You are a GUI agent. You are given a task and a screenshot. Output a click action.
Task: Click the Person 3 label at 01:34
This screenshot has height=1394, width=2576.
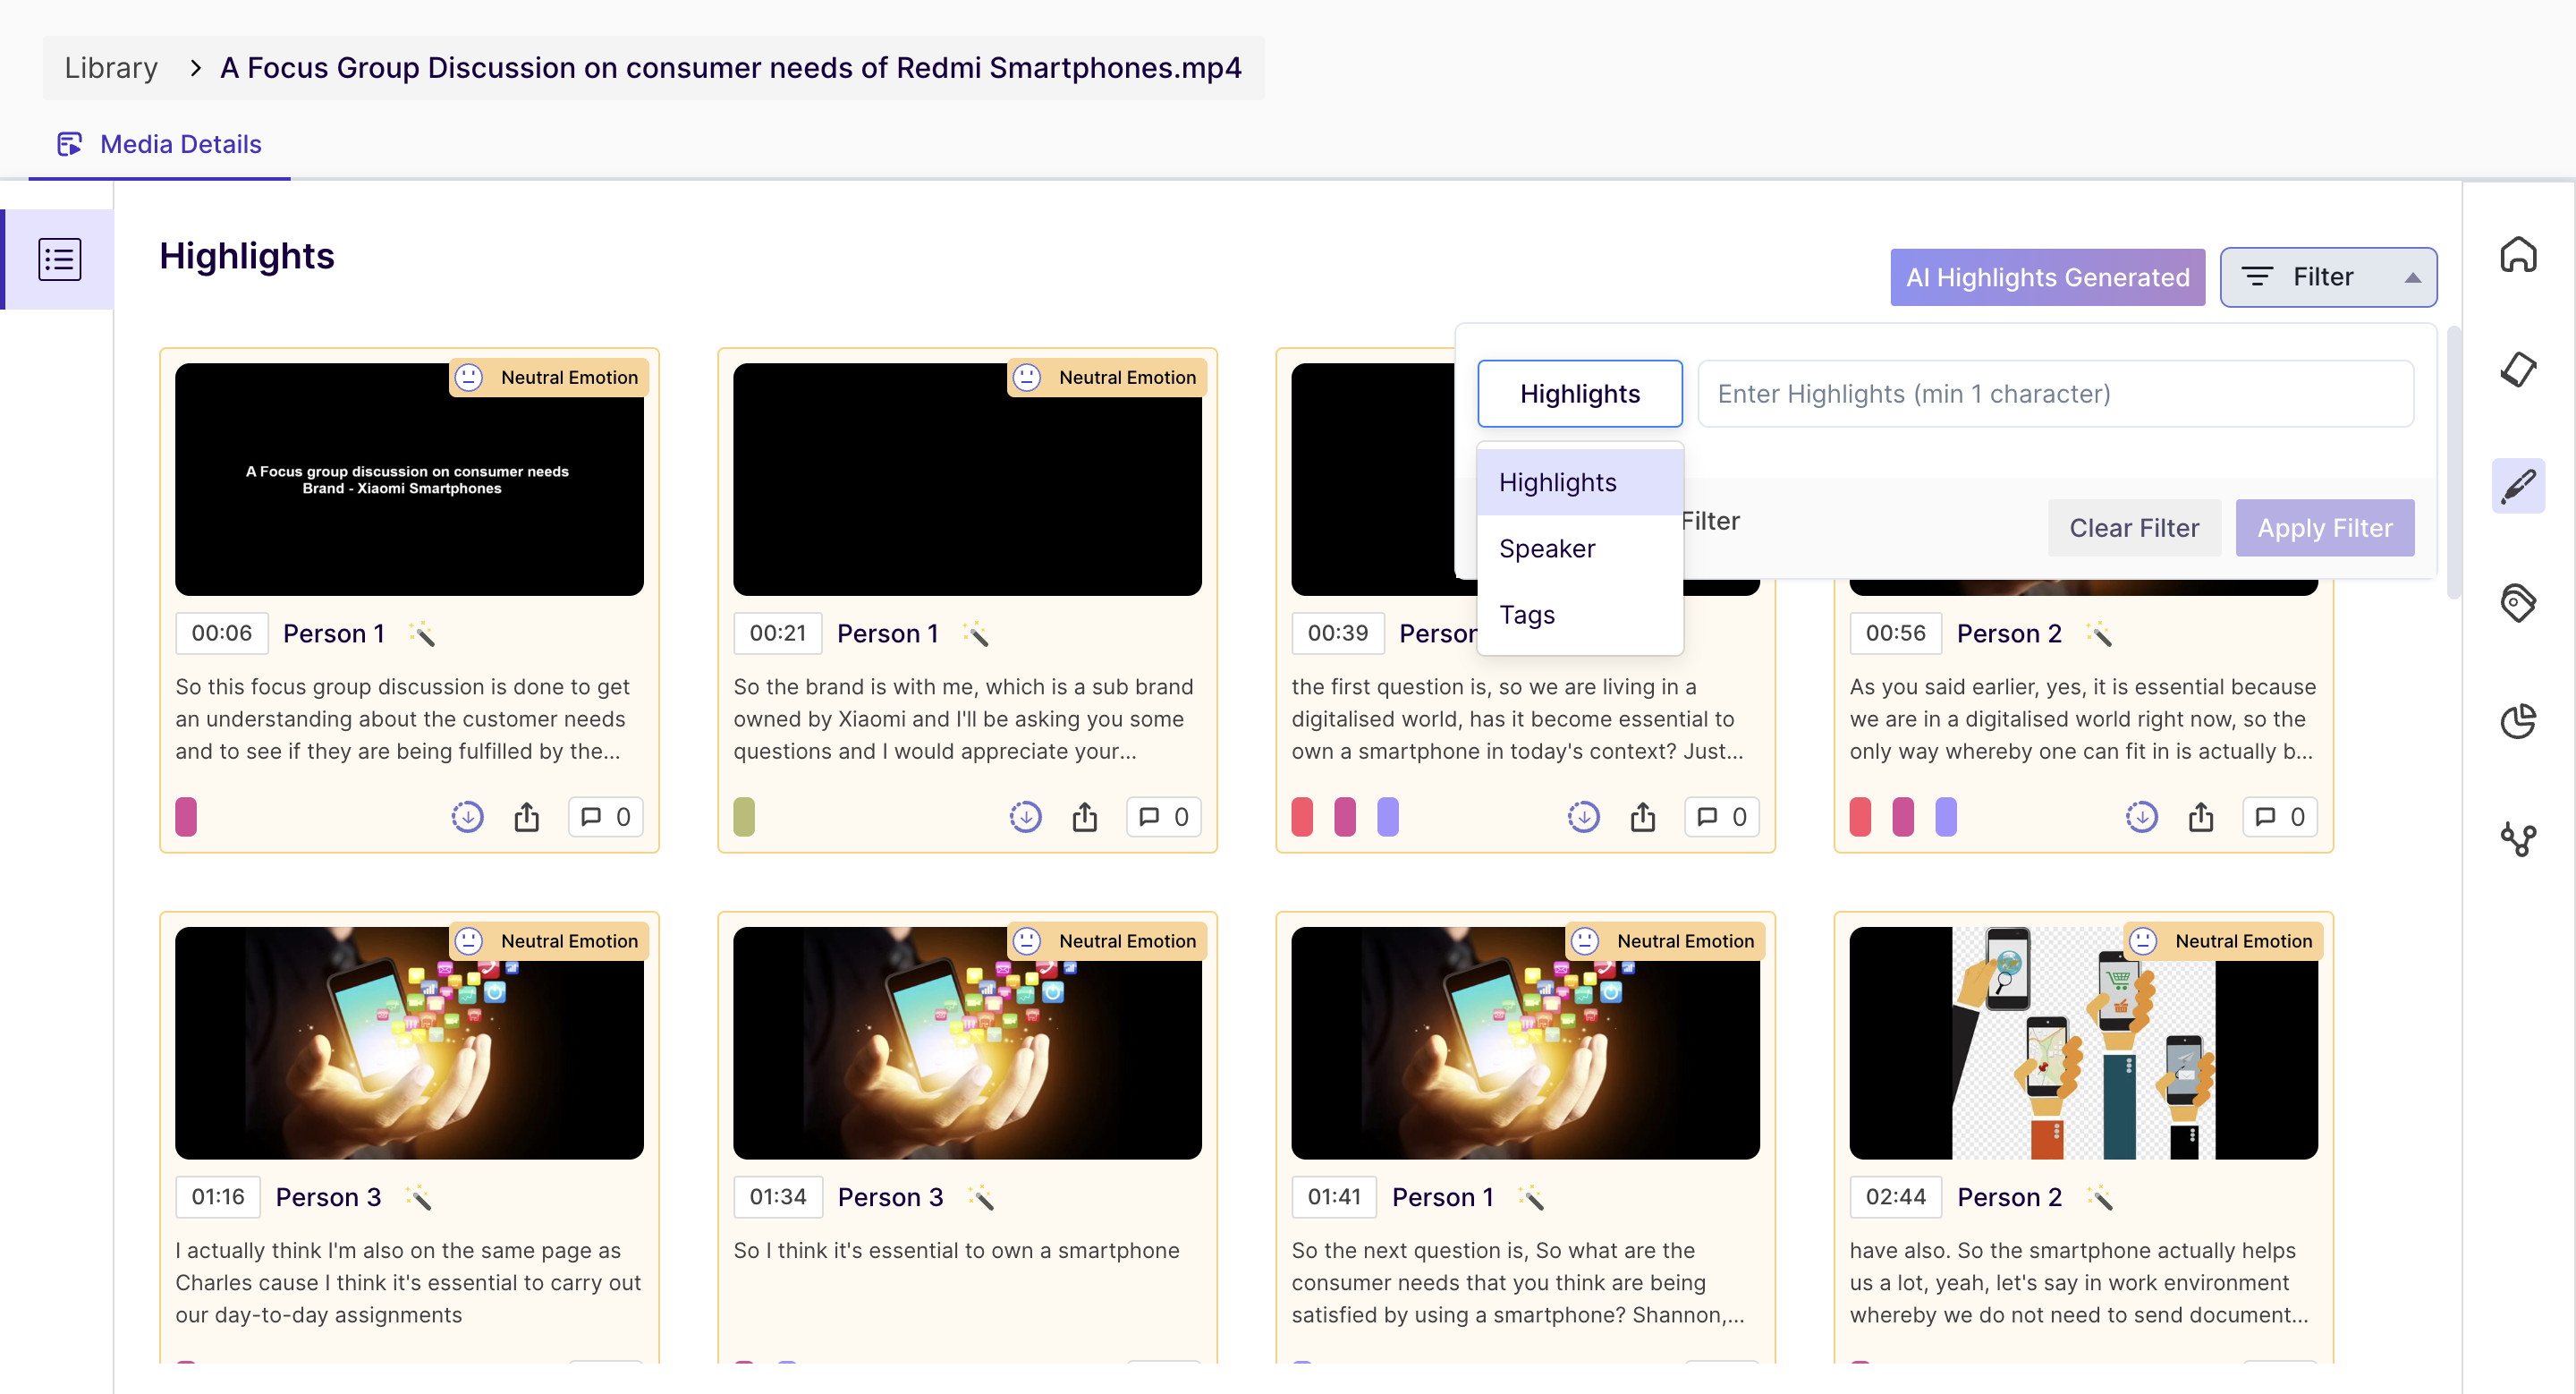[x=890, y=1197]
